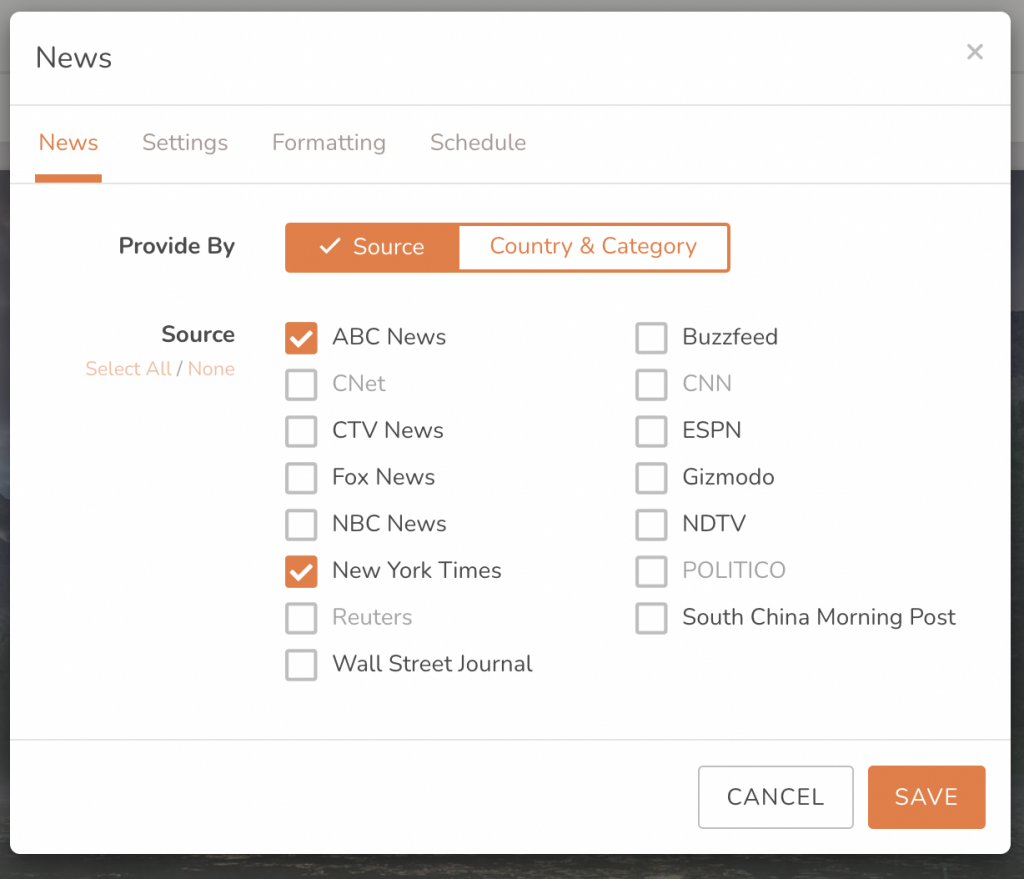This screenshot has width=1024, height=879.
Task: Click the Select All link
Action: [128, 369]
